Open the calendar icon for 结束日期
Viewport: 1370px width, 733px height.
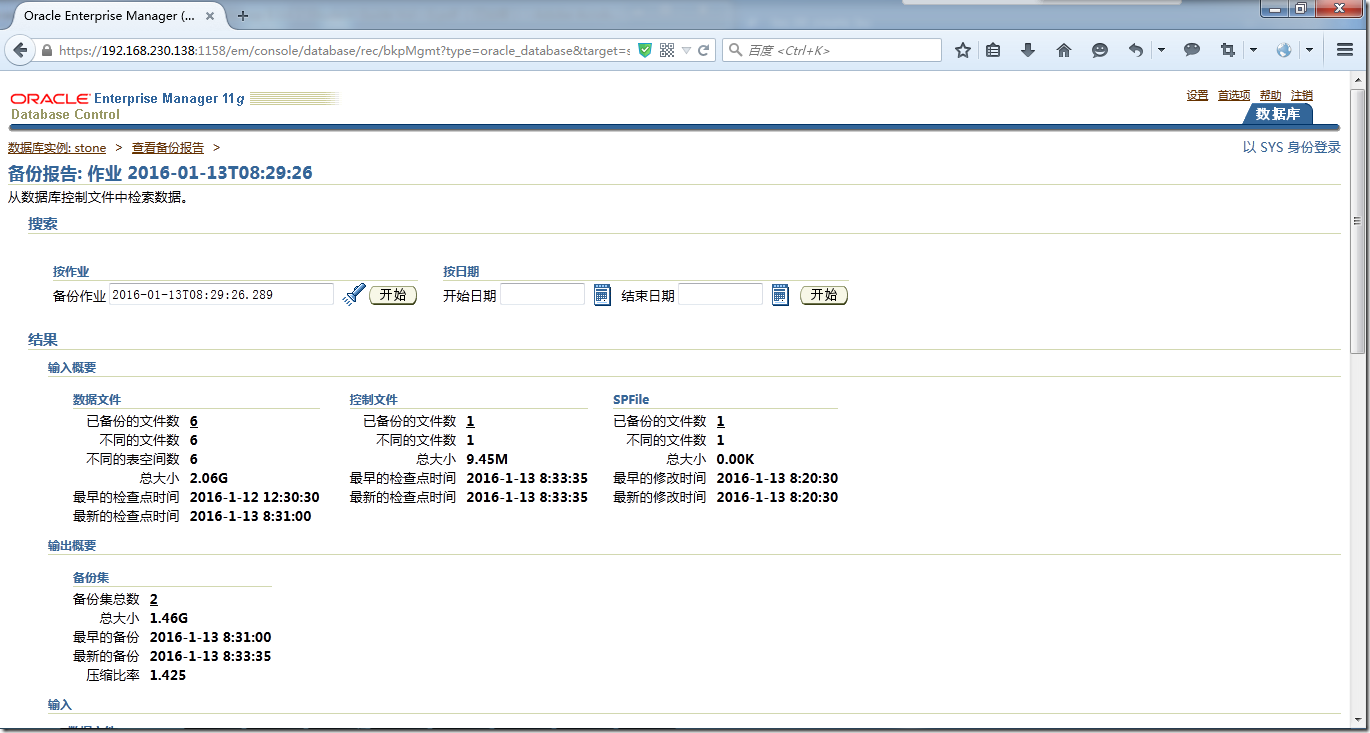pyautogui.click(x=780, y=295)
